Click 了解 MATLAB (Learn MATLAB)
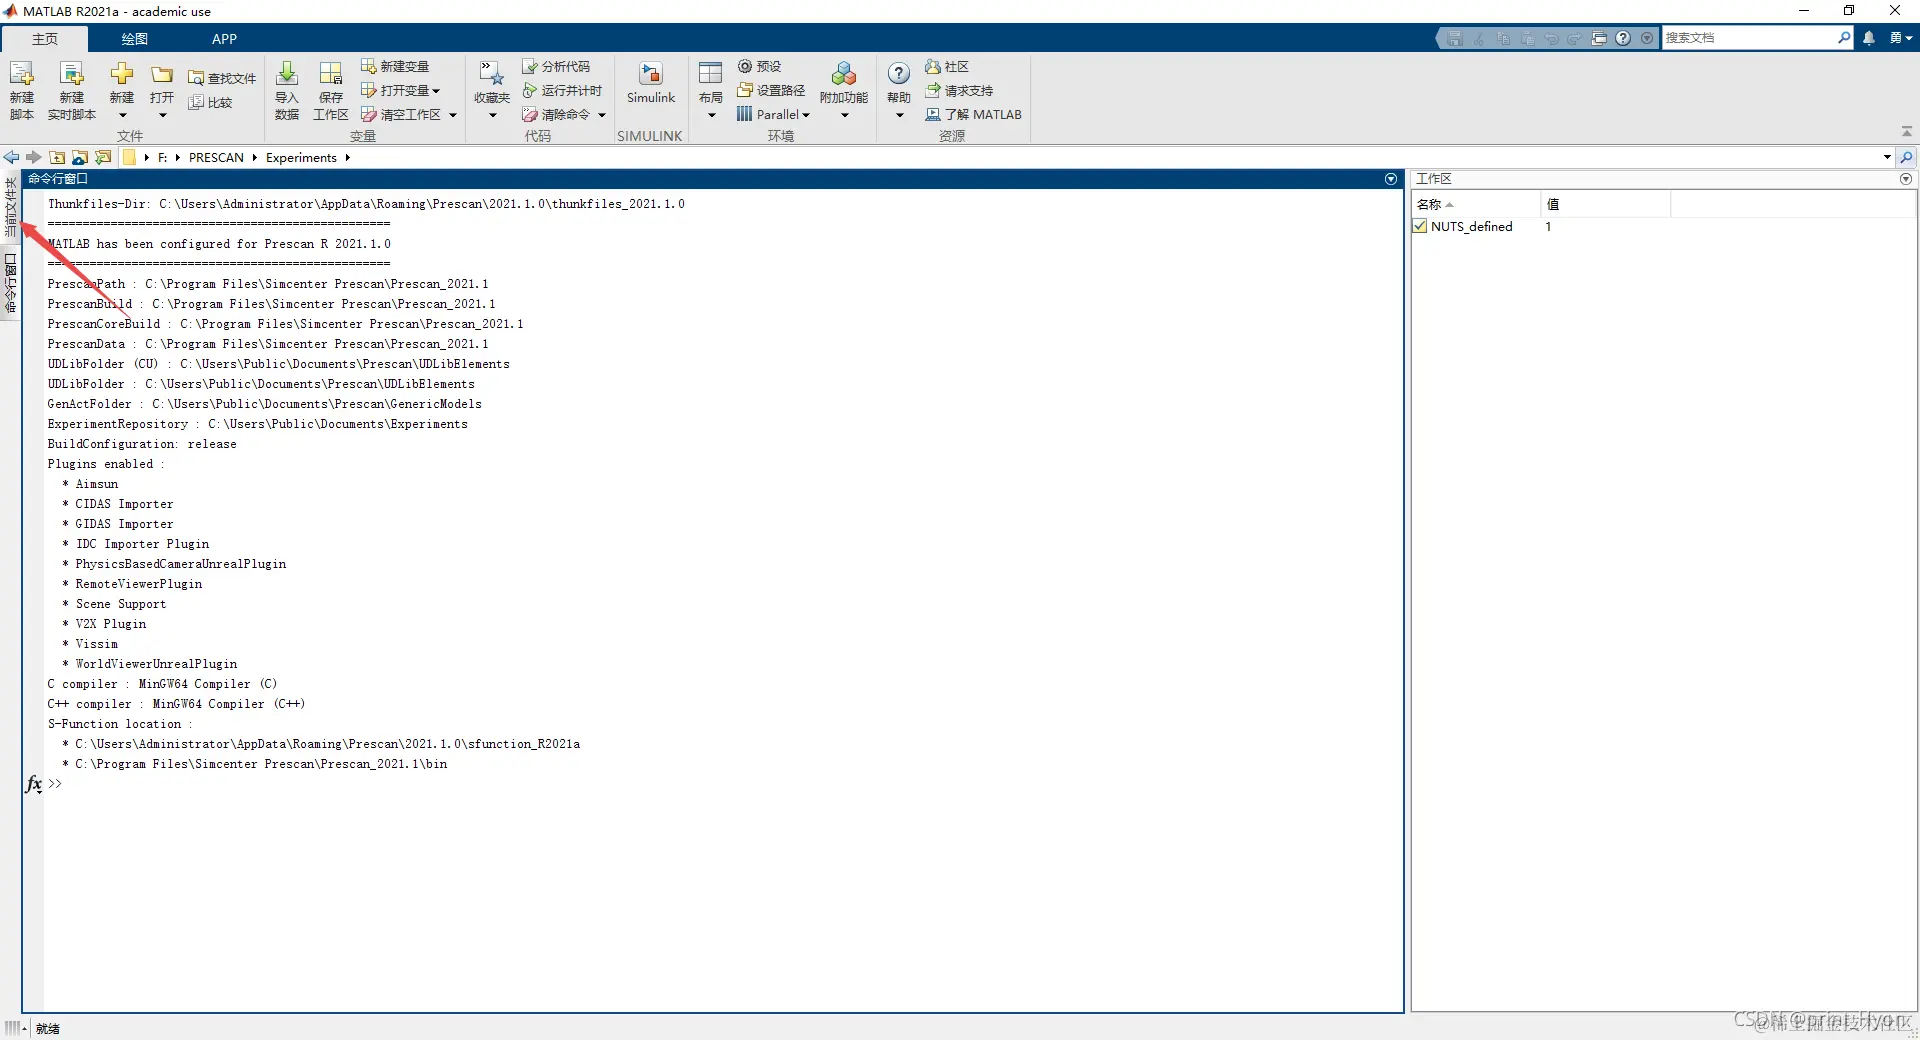 [973, 114]
